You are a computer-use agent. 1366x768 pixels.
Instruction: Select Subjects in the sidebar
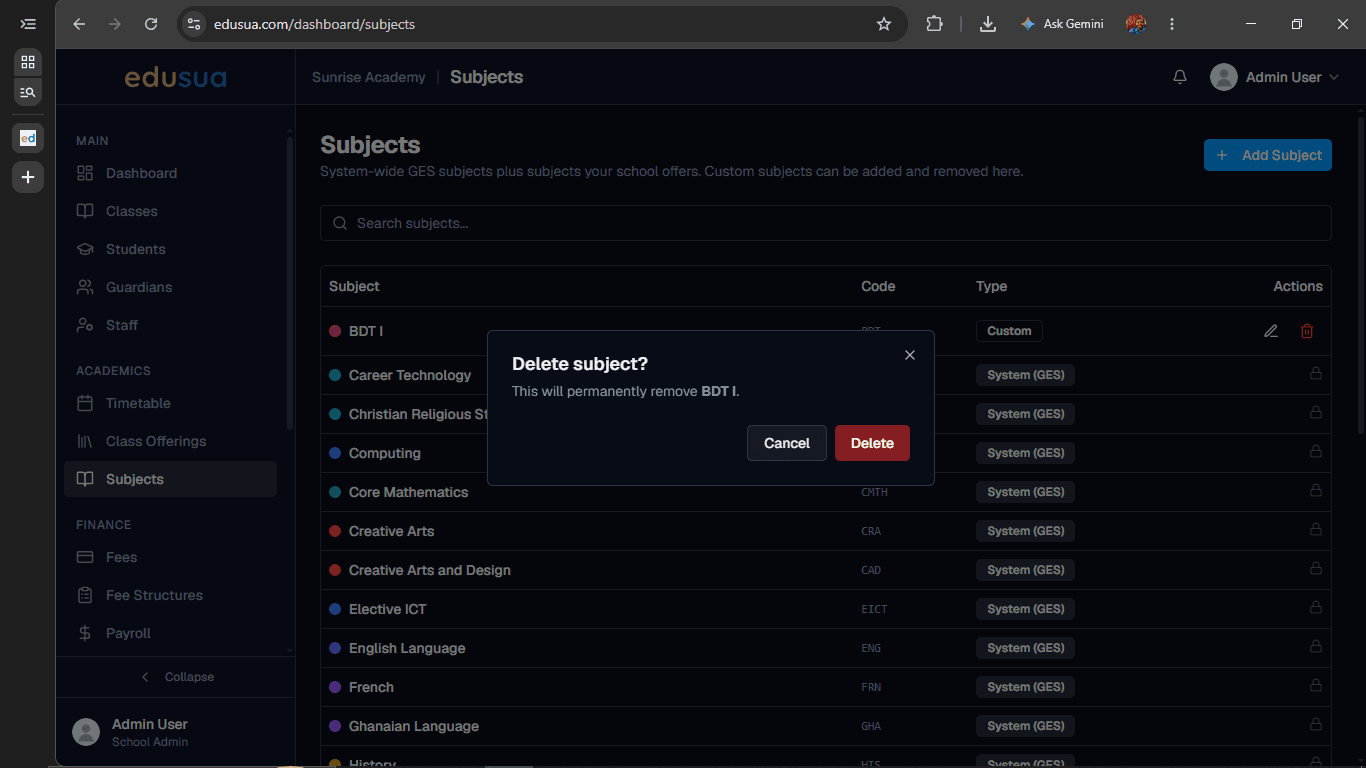170,479
